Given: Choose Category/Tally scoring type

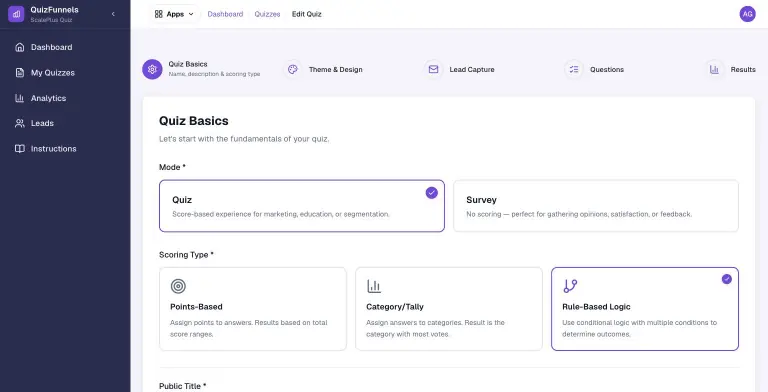Looking at the screenshot, I should [x=449, y=309].
